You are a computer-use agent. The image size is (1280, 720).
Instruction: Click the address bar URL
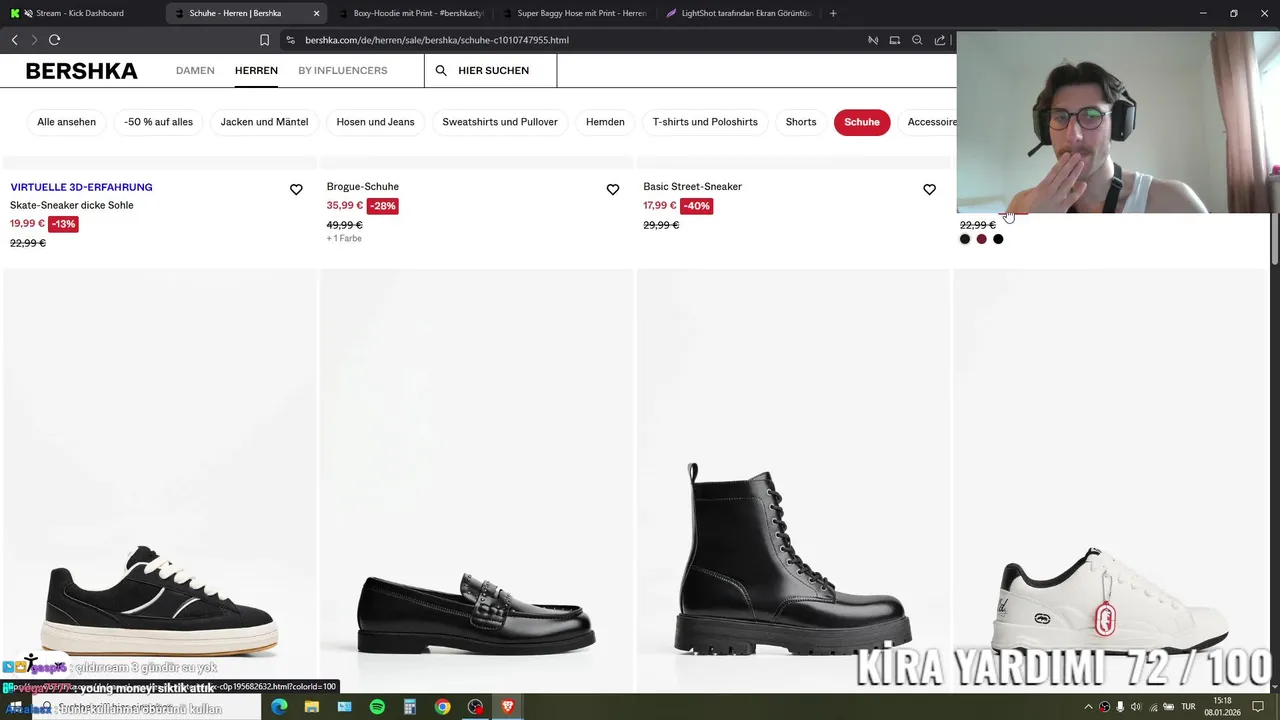[437, 40]
